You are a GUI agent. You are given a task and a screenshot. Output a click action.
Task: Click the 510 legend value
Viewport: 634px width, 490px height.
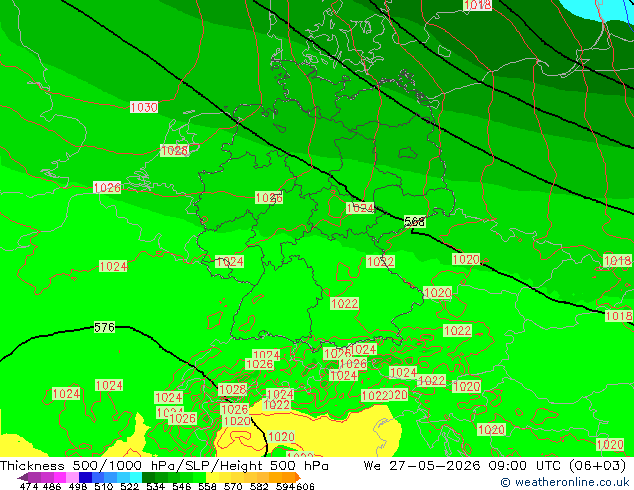(x=104, y=486)
